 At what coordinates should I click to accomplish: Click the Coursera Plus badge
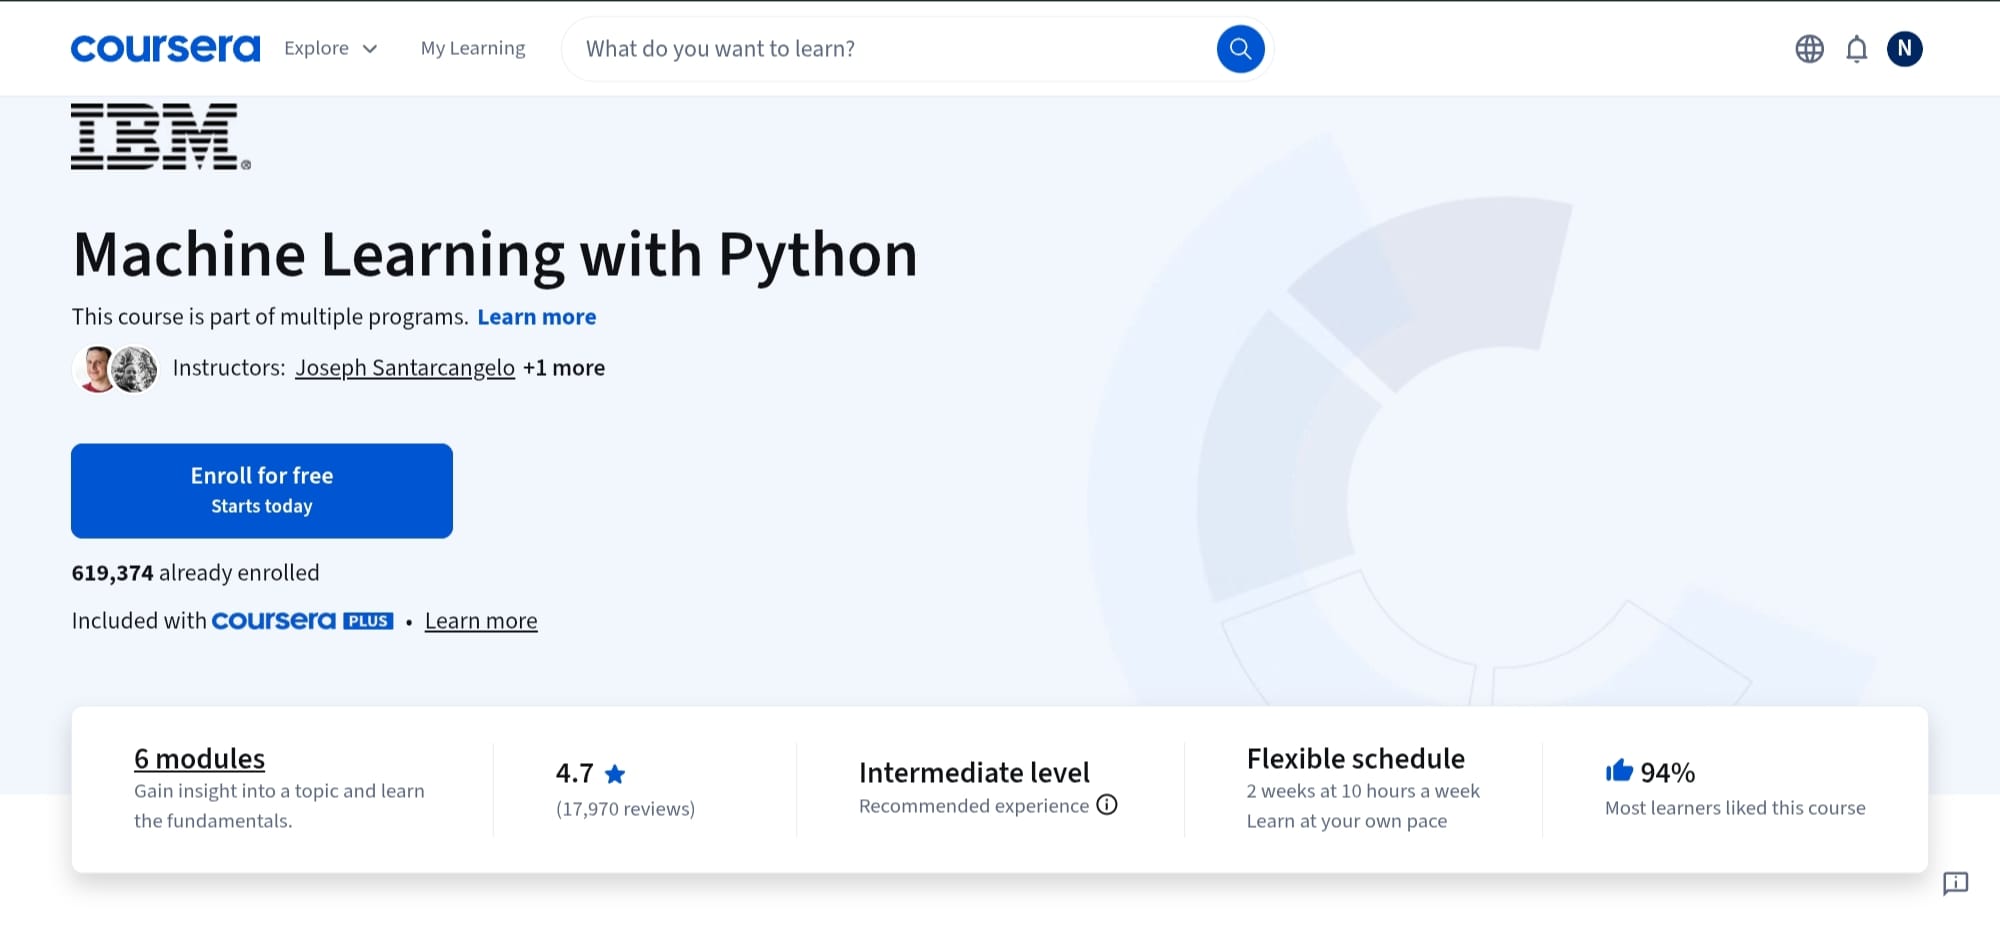tap(302, 620)
